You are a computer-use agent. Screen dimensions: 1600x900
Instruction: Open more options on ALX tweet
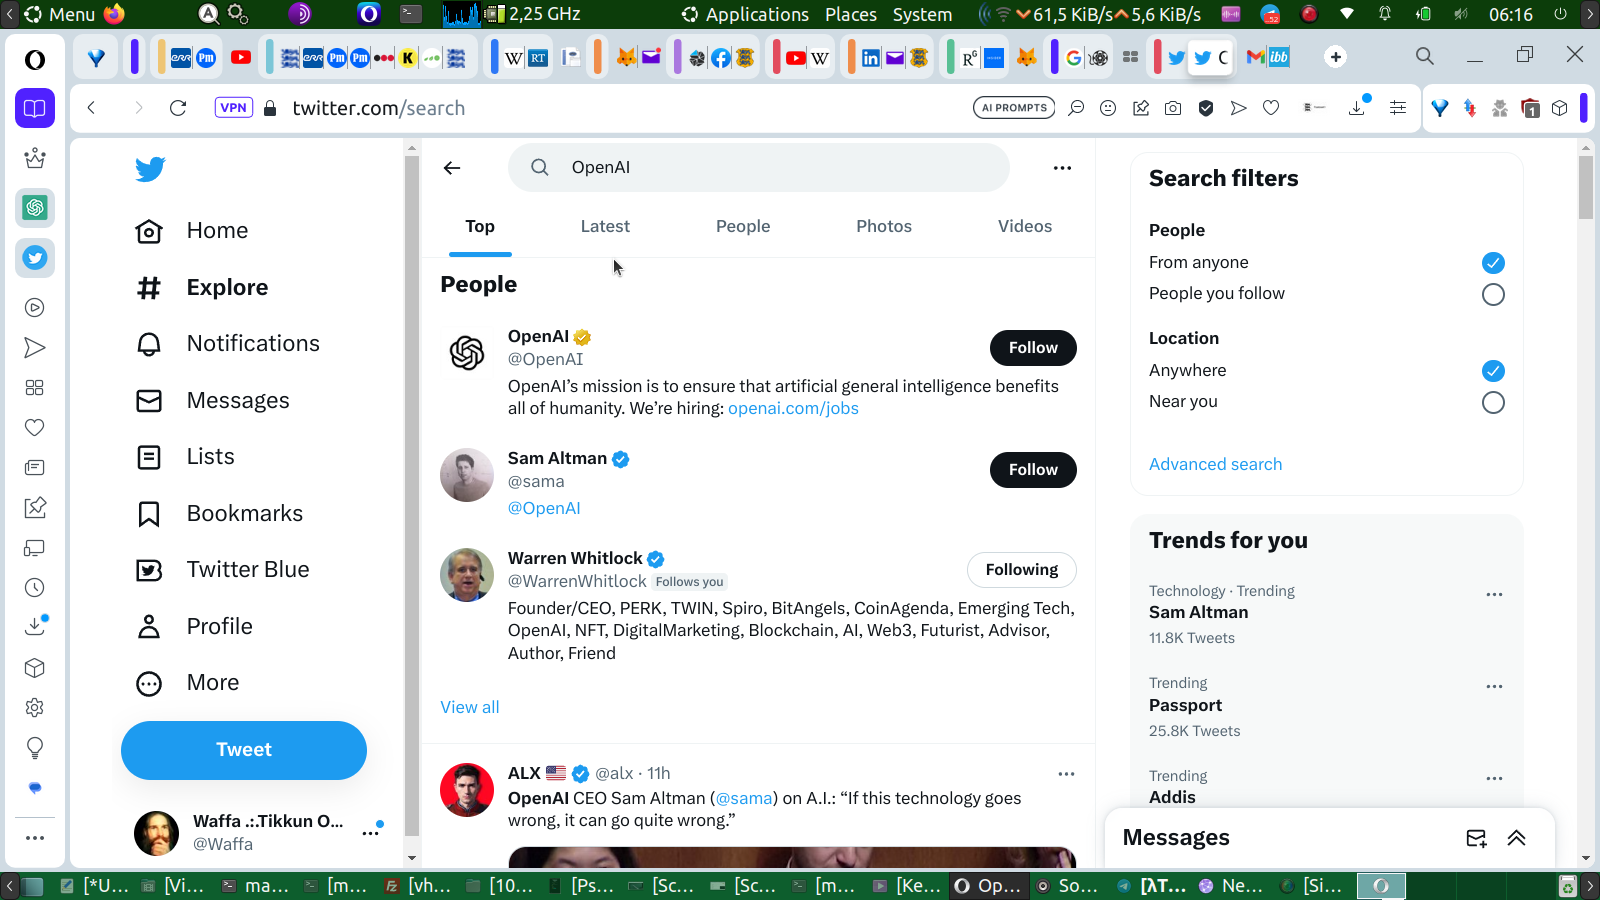(1066, 774)
